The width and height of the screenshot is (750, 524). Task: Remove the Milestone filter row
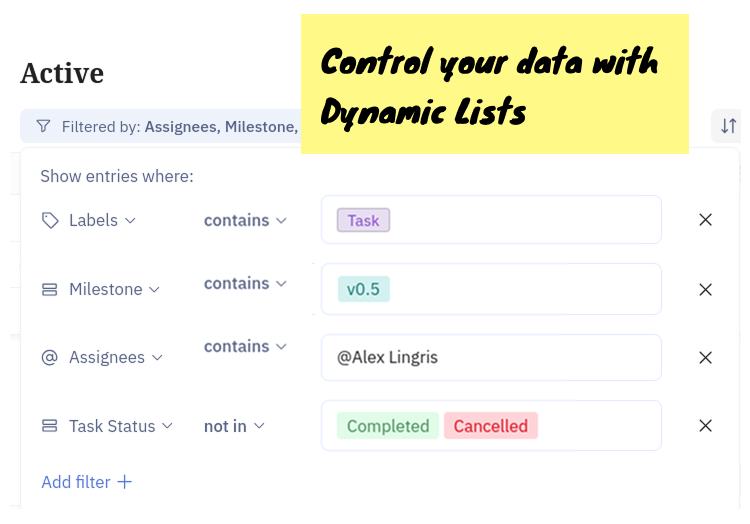click(x=706, y=289)
